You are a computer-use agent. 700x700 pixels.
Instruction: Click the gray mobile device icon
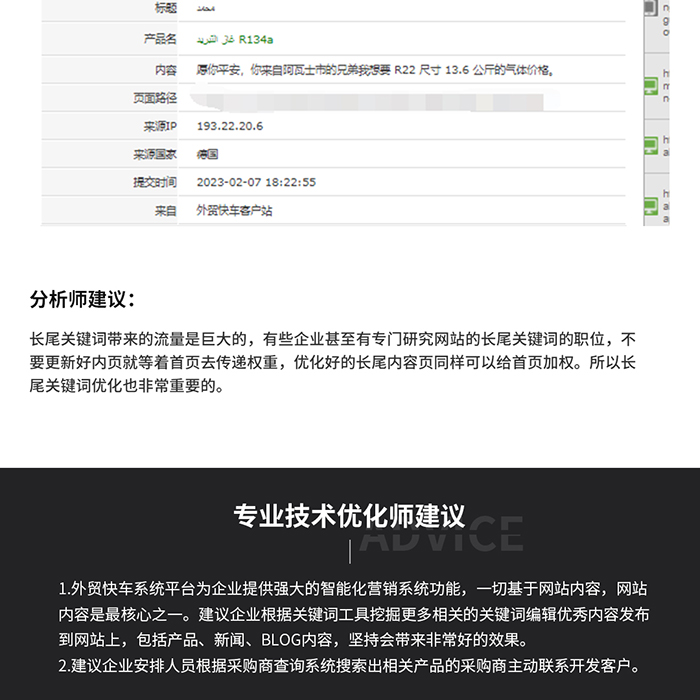coord(650,8)
